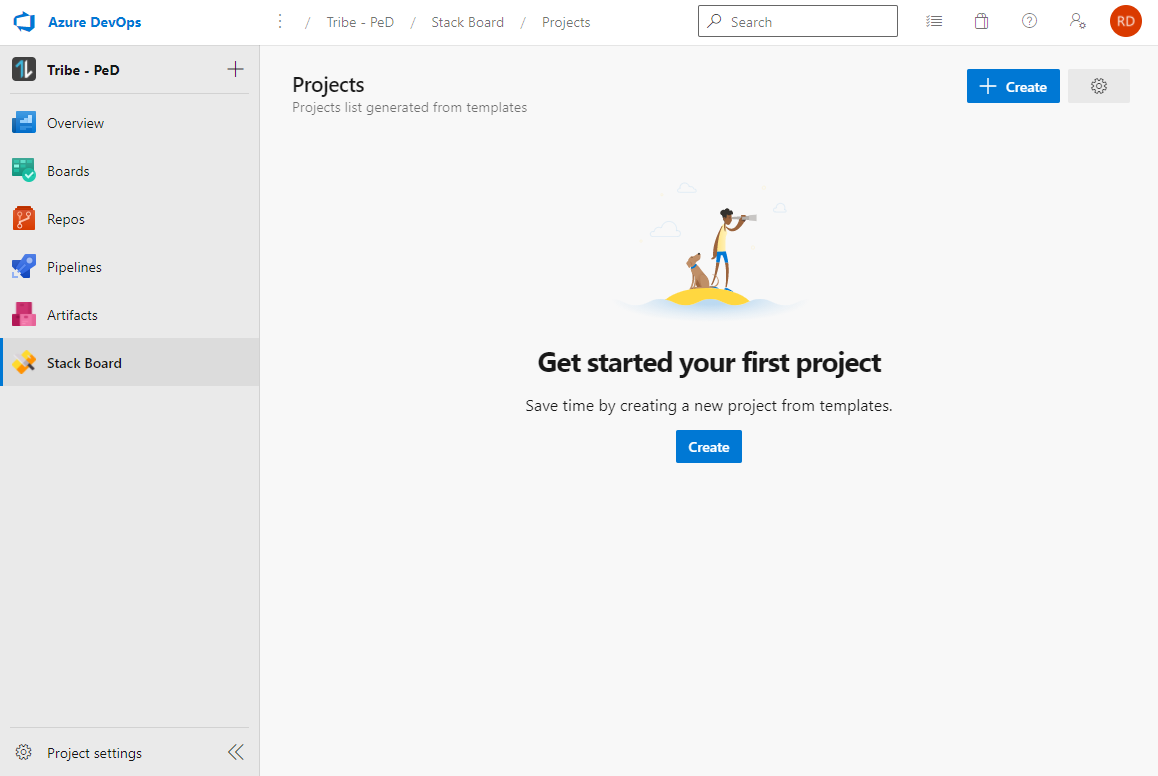1158x776 pixels.
Task: Focus the Search input field
Action: click(798, 21)
